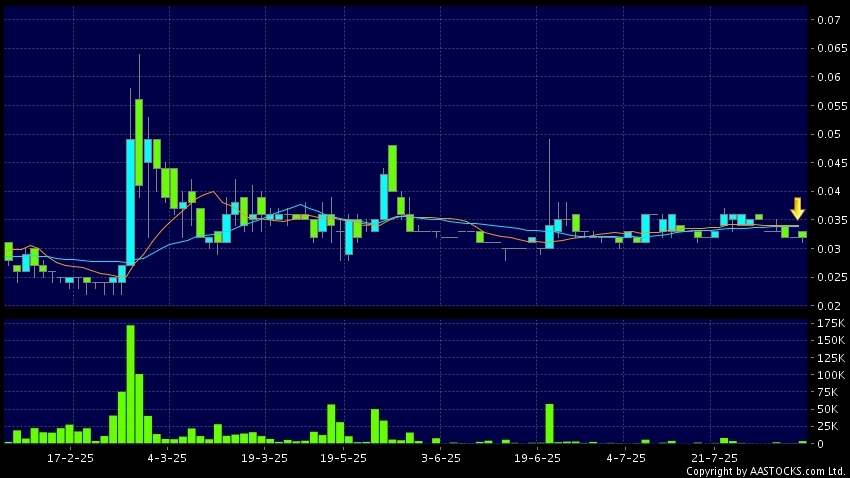Select the 50K volume axis label

pos(828,409)
